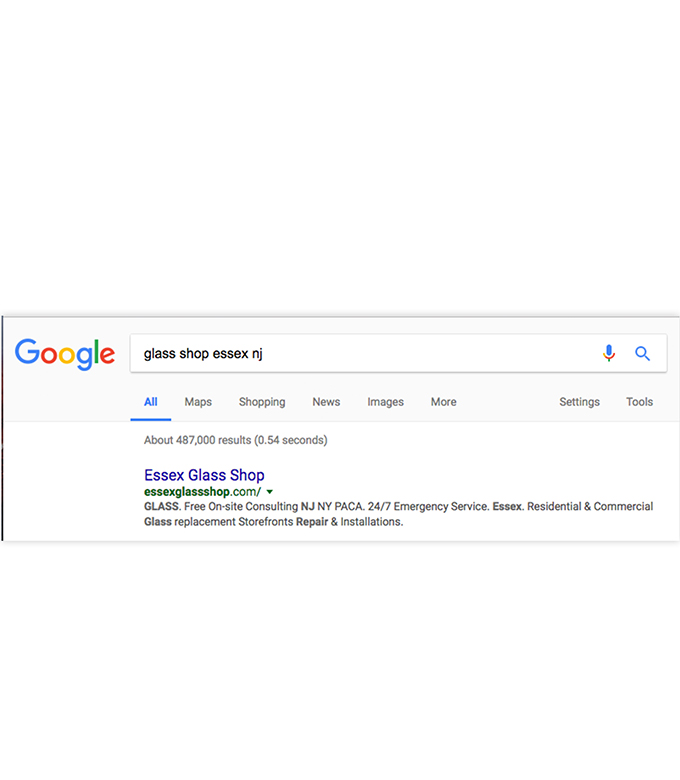The width and height of the screenshot is (680, 780).
Task: Open the Settings menu
Action: 580,402
